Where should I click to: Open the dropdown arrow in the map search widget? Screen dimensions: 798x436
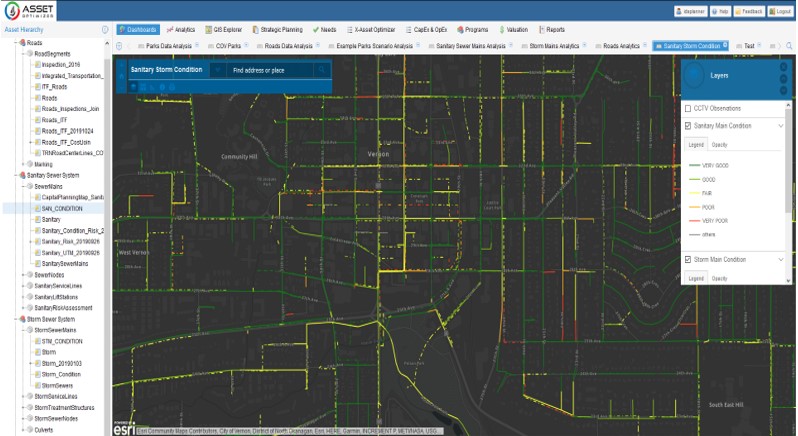(218, 71)
